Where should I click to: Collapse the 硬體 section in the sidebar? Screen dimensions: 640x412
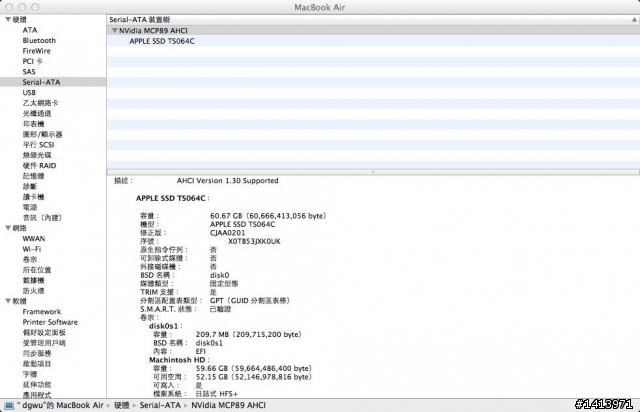(8, 19)
